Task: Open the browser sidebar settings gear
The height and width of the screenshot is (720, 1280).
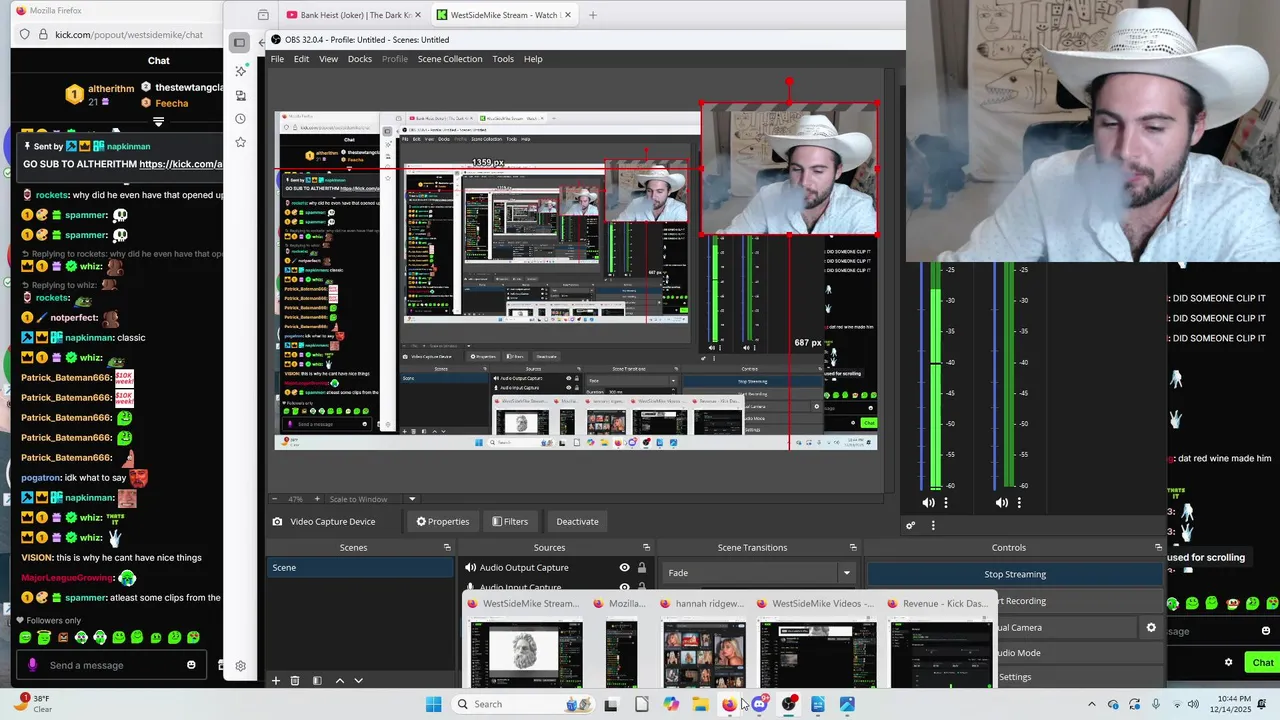Action: [240, 666]
